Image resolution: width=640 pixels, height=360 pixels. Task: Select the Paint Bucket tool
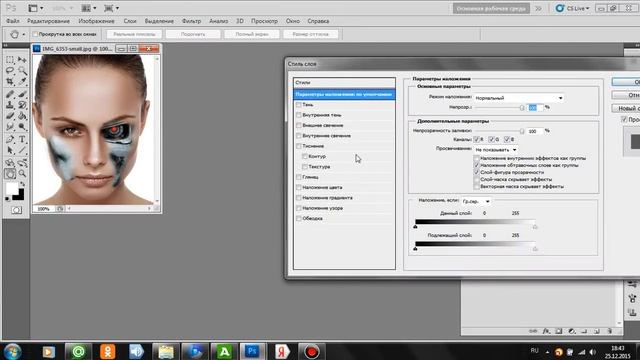click(22, 116)
